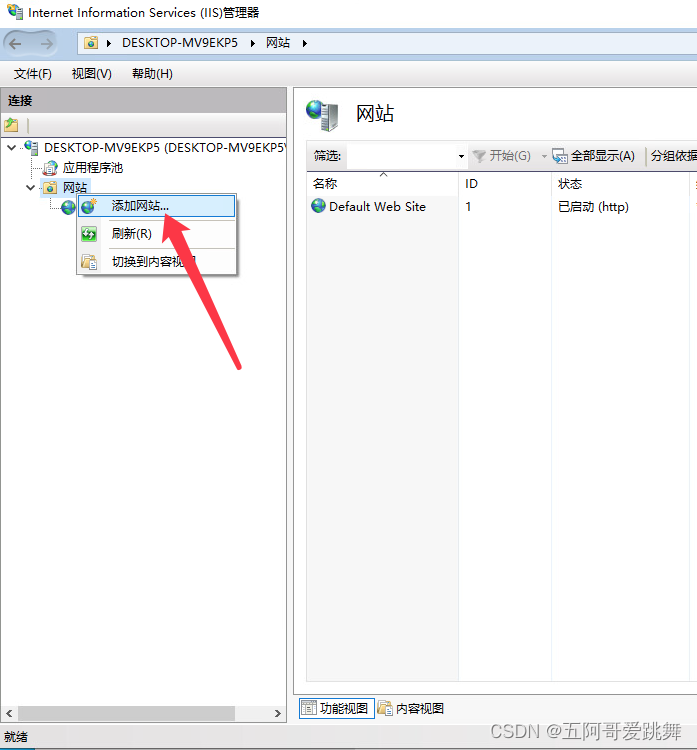Select 应用程序池 in the connections tree
Viewport: 697px width, 750px height.
(x=93, y=168)
